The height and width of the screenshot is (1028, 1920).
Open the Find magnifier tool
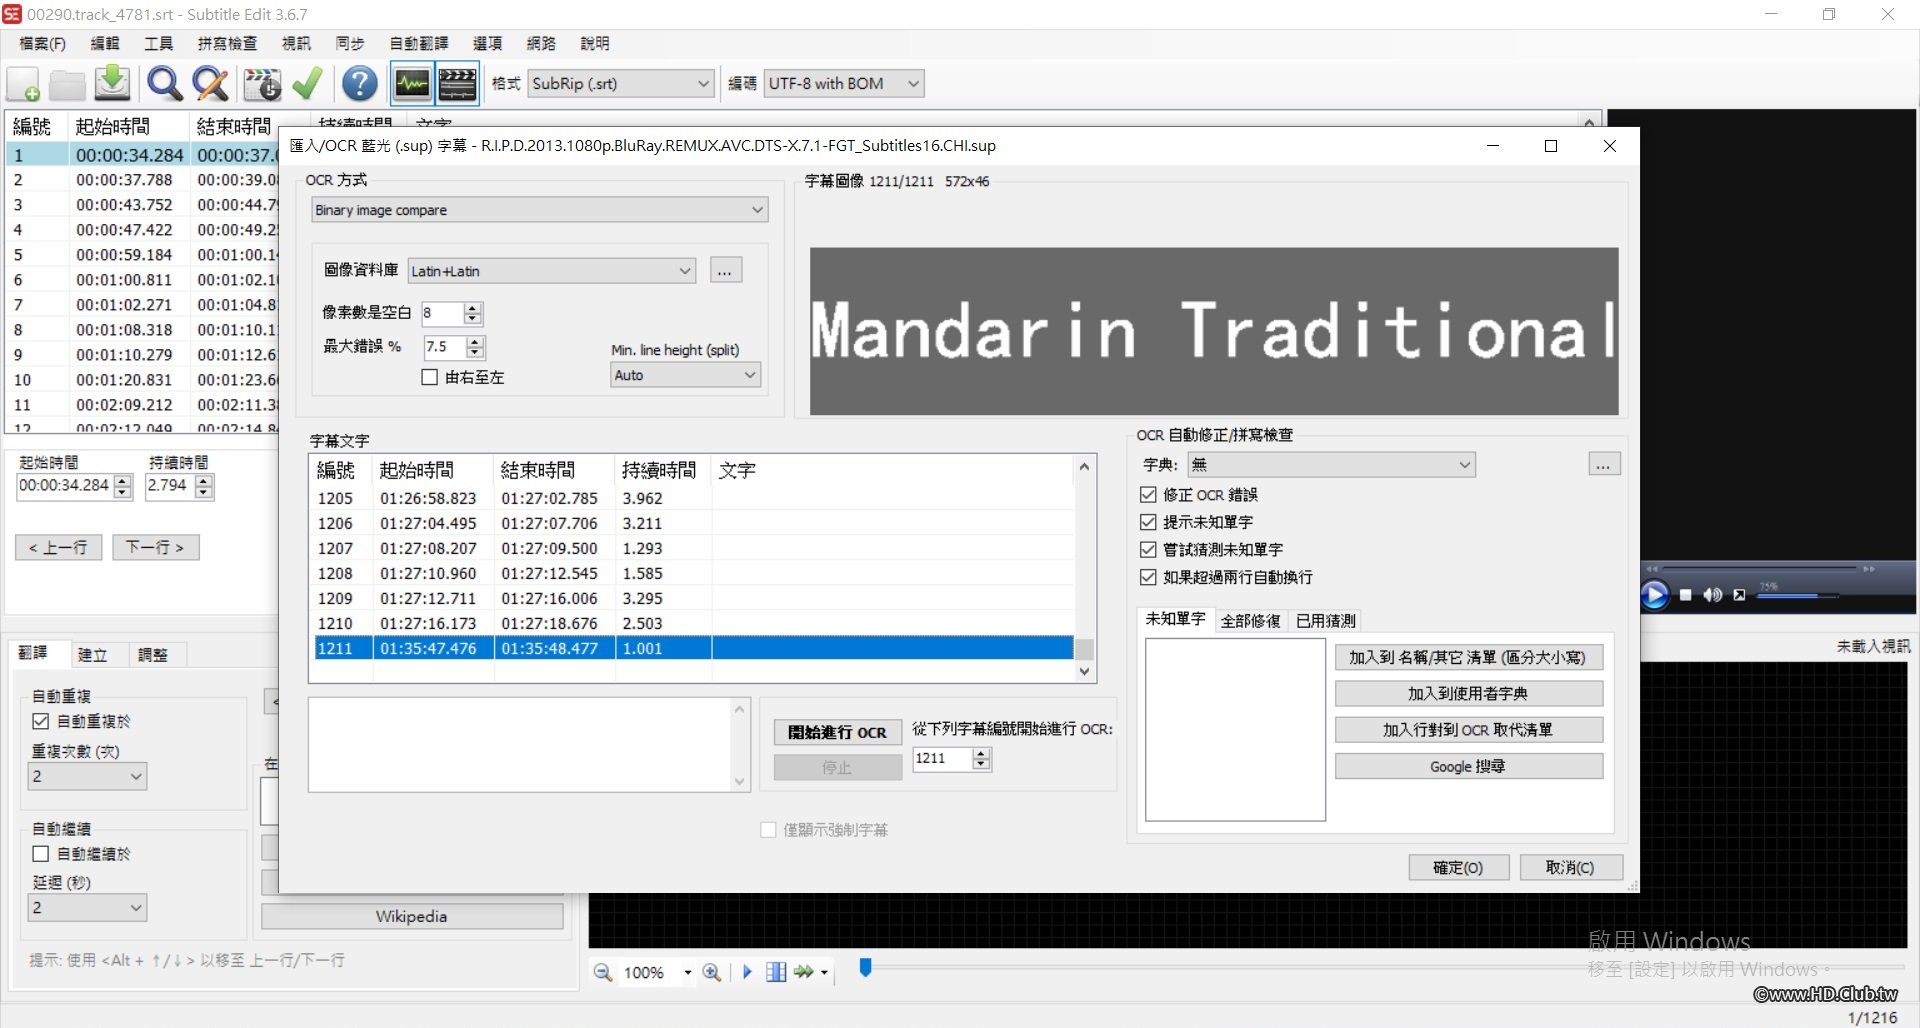tap(164, 84)
